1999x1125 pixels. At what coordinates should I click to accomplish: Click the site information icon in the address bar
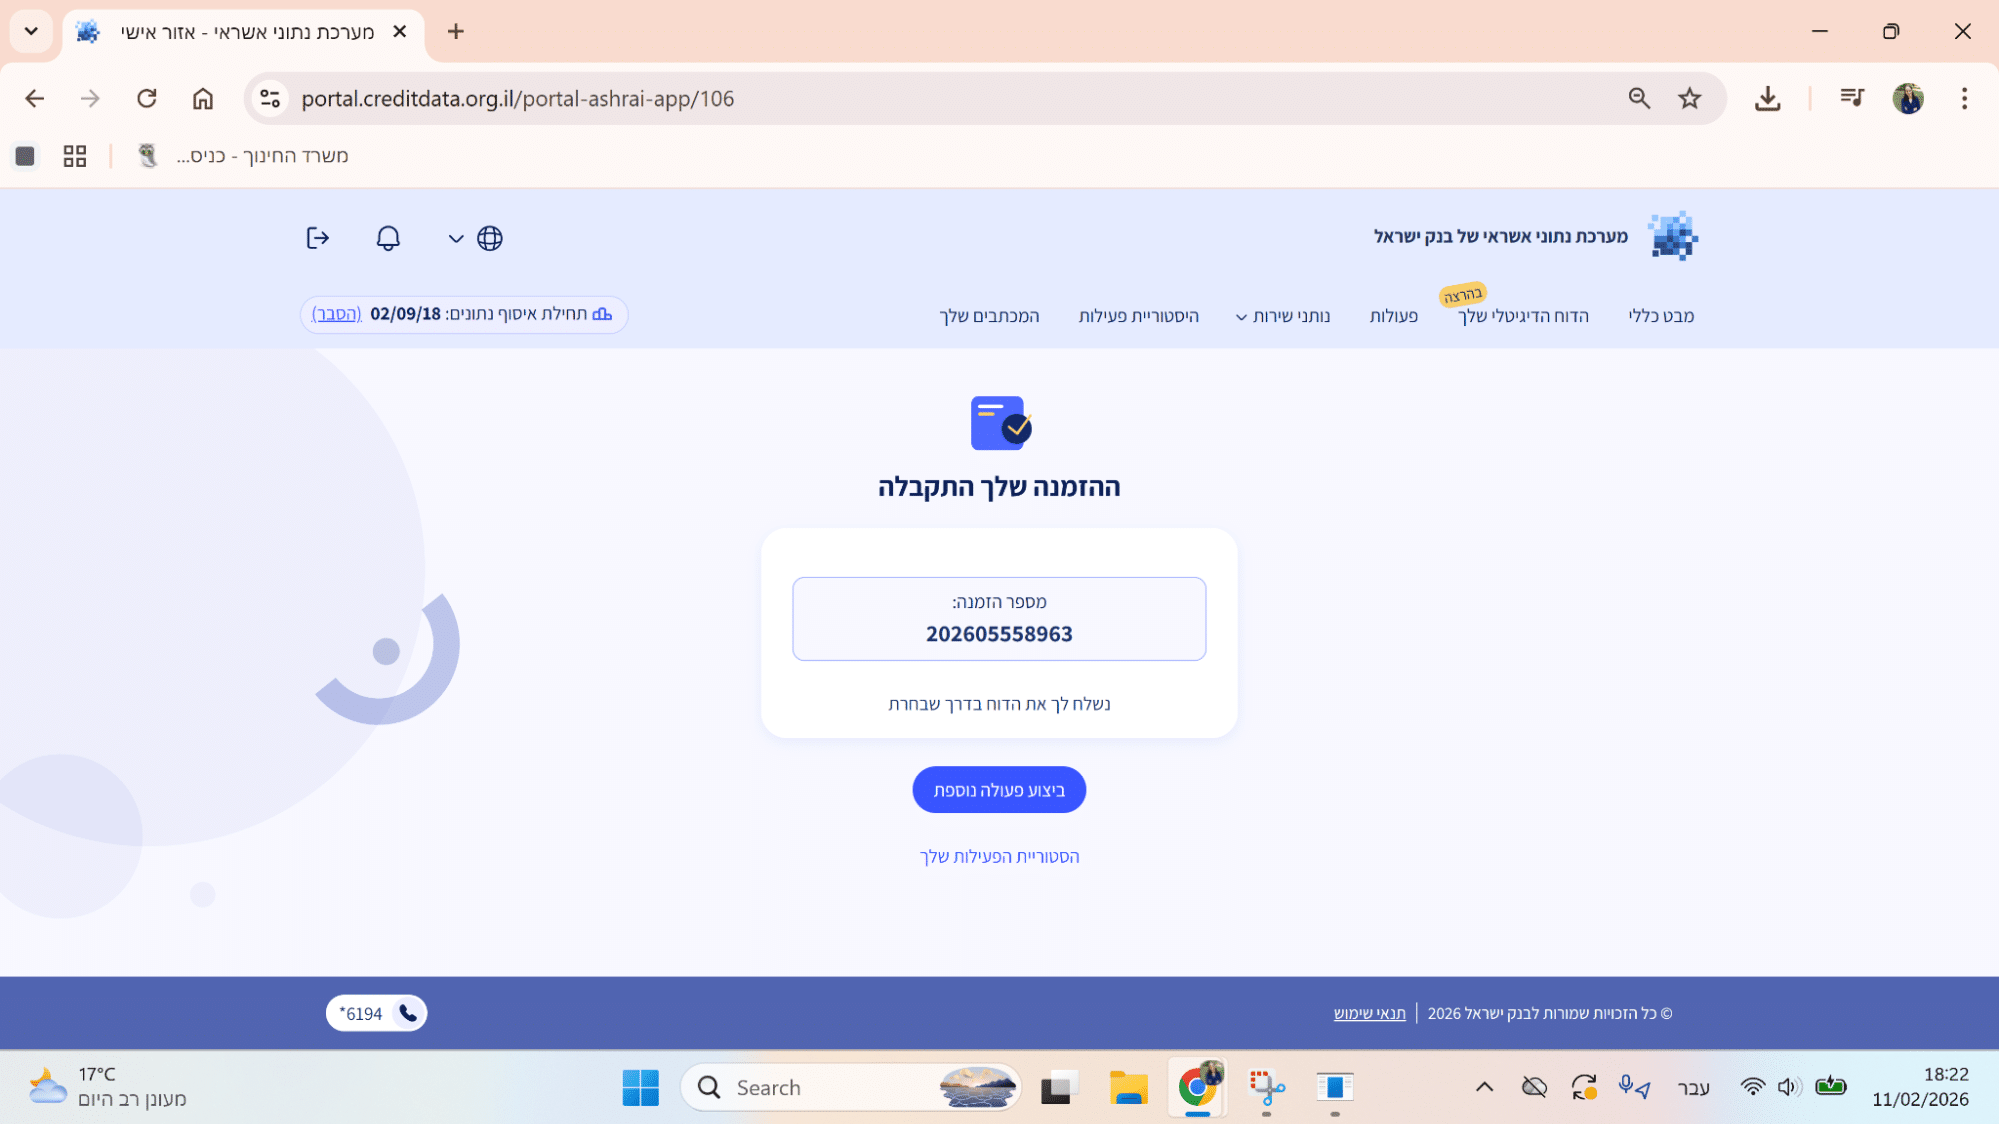pos(270,98)
